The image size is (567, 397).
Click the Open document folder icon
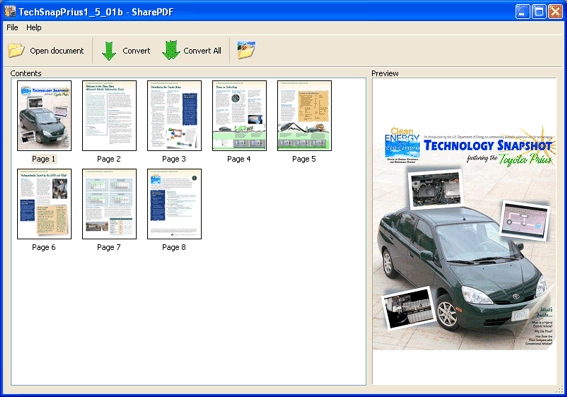click(16, 51)
